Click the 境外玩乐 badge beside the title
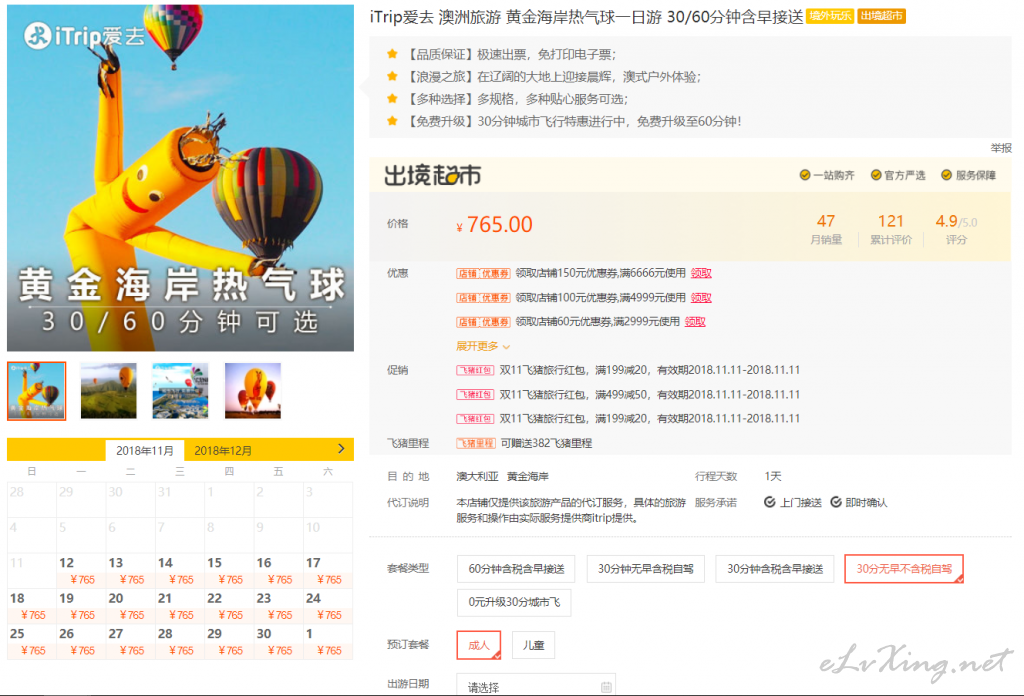The width and height of the screenshot is (1024, 696). coord(830,16)
